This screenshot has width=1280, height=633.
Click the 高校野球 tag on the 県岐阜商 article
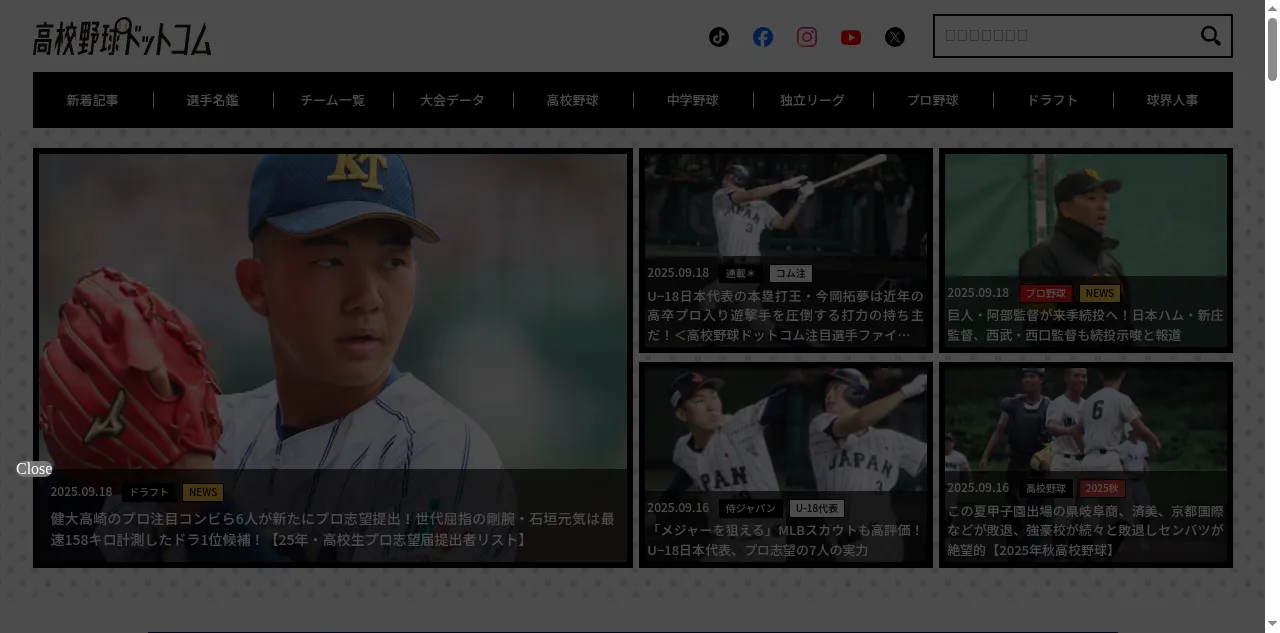click(1046, 488)
